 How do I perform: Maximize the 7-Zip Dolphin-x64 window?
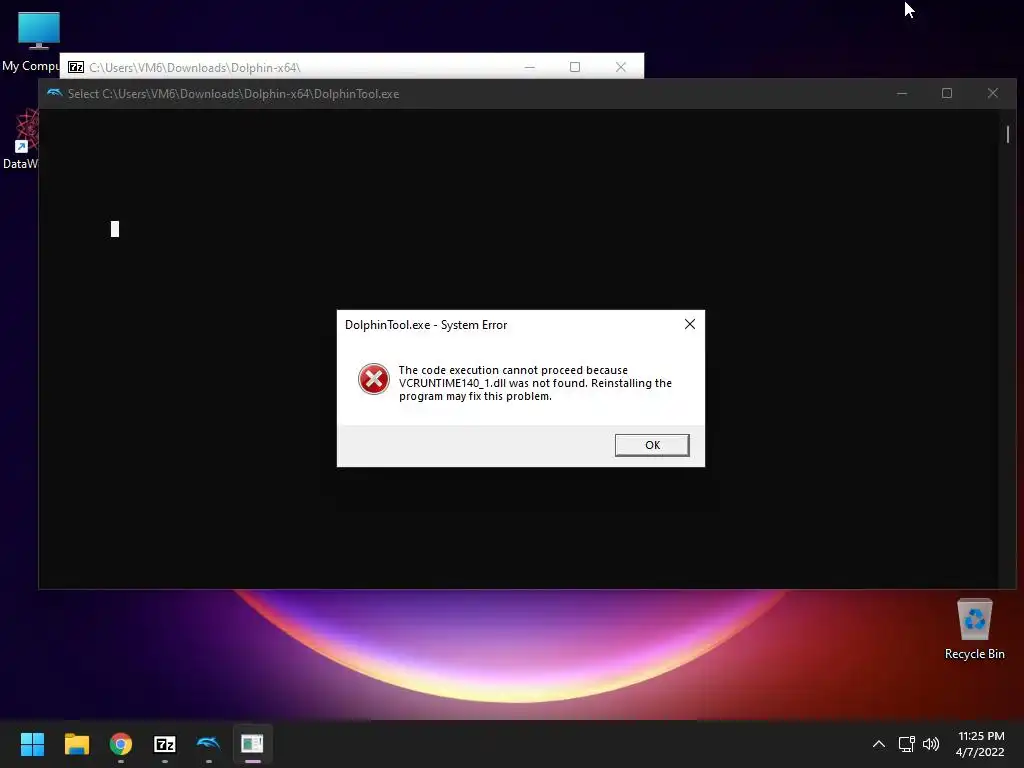[575, 67]
